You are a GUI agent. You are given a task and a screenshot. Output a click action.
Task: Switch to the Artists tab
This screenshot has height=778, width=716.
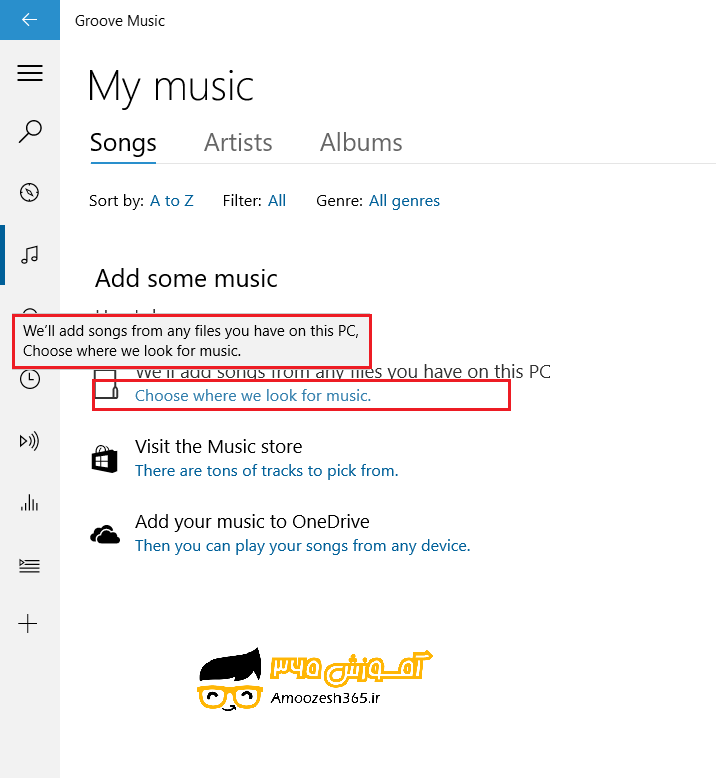click(238, 142)
